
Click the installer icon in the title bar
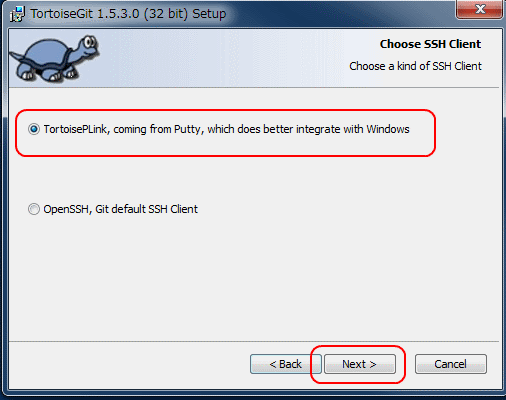[17, 14]
